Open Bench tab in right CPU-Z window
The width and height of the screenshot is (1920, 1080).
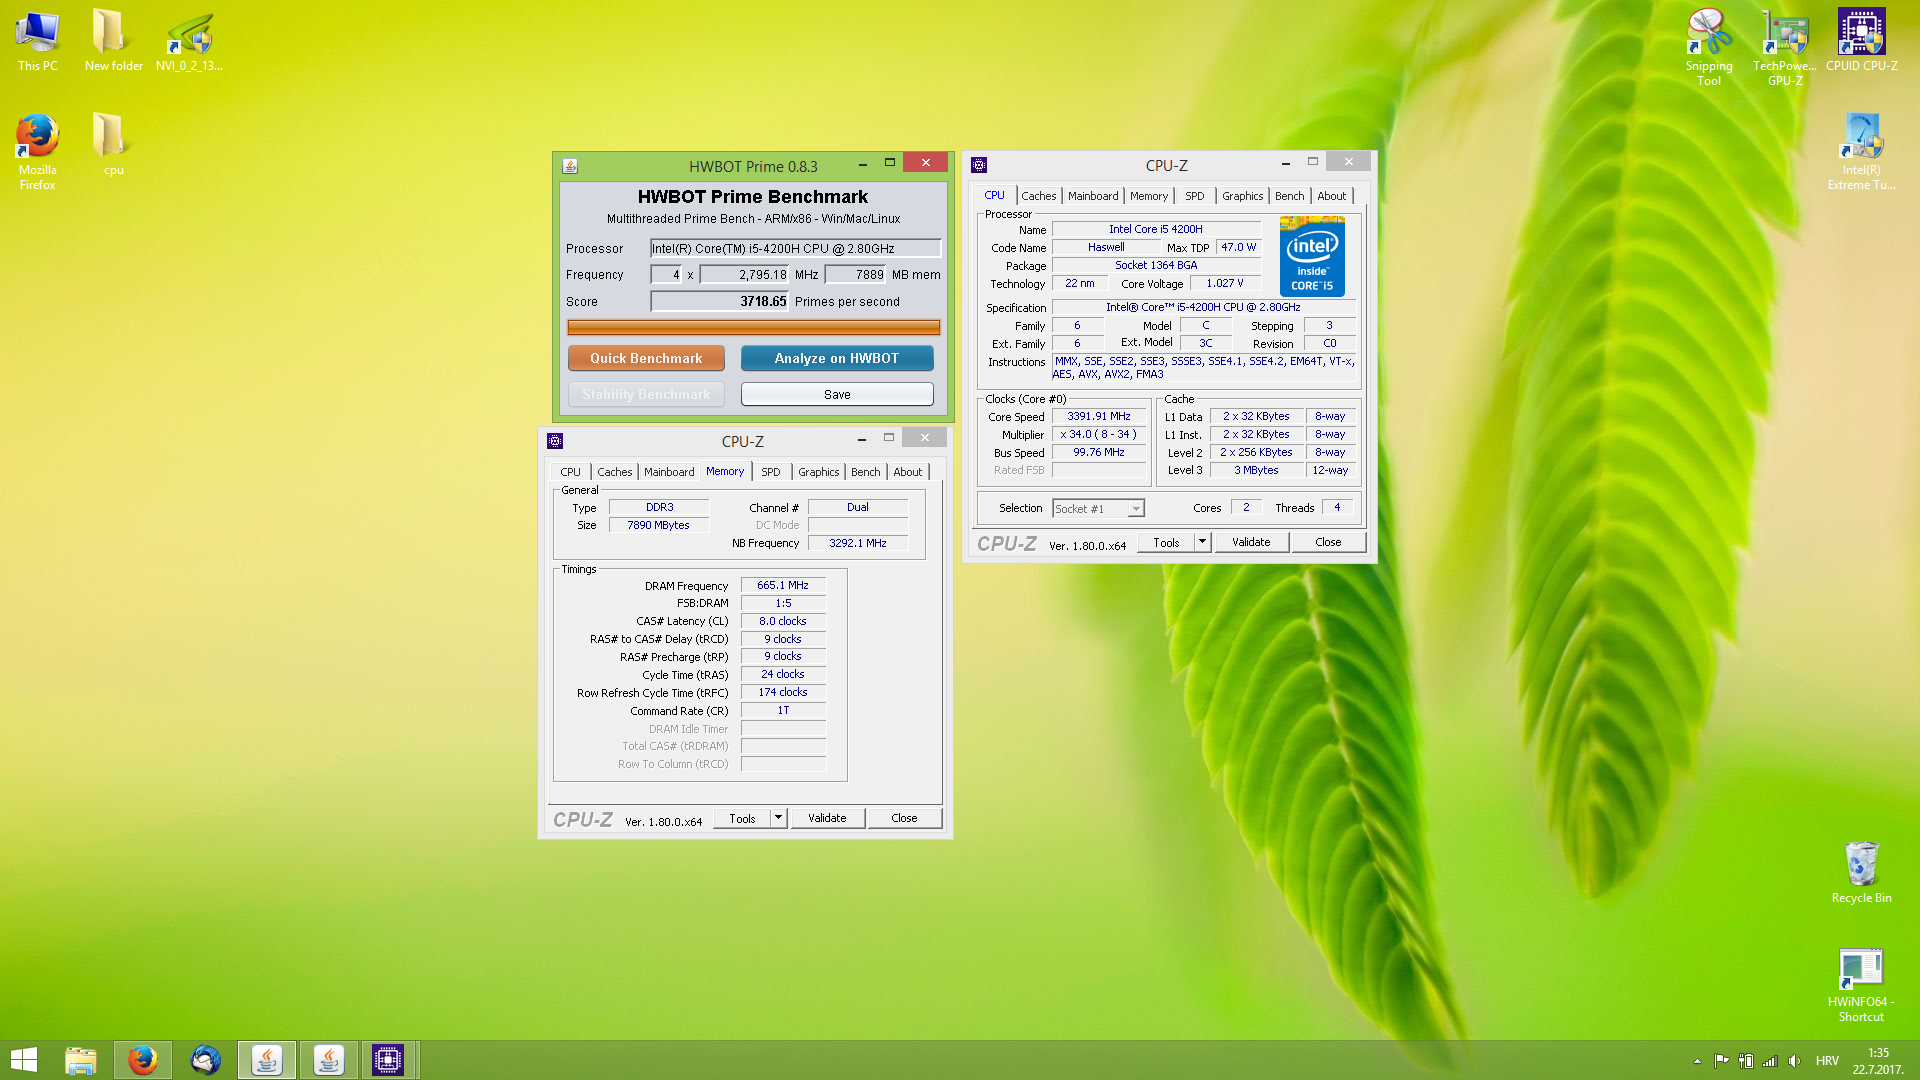click(x=1290, y=196)
